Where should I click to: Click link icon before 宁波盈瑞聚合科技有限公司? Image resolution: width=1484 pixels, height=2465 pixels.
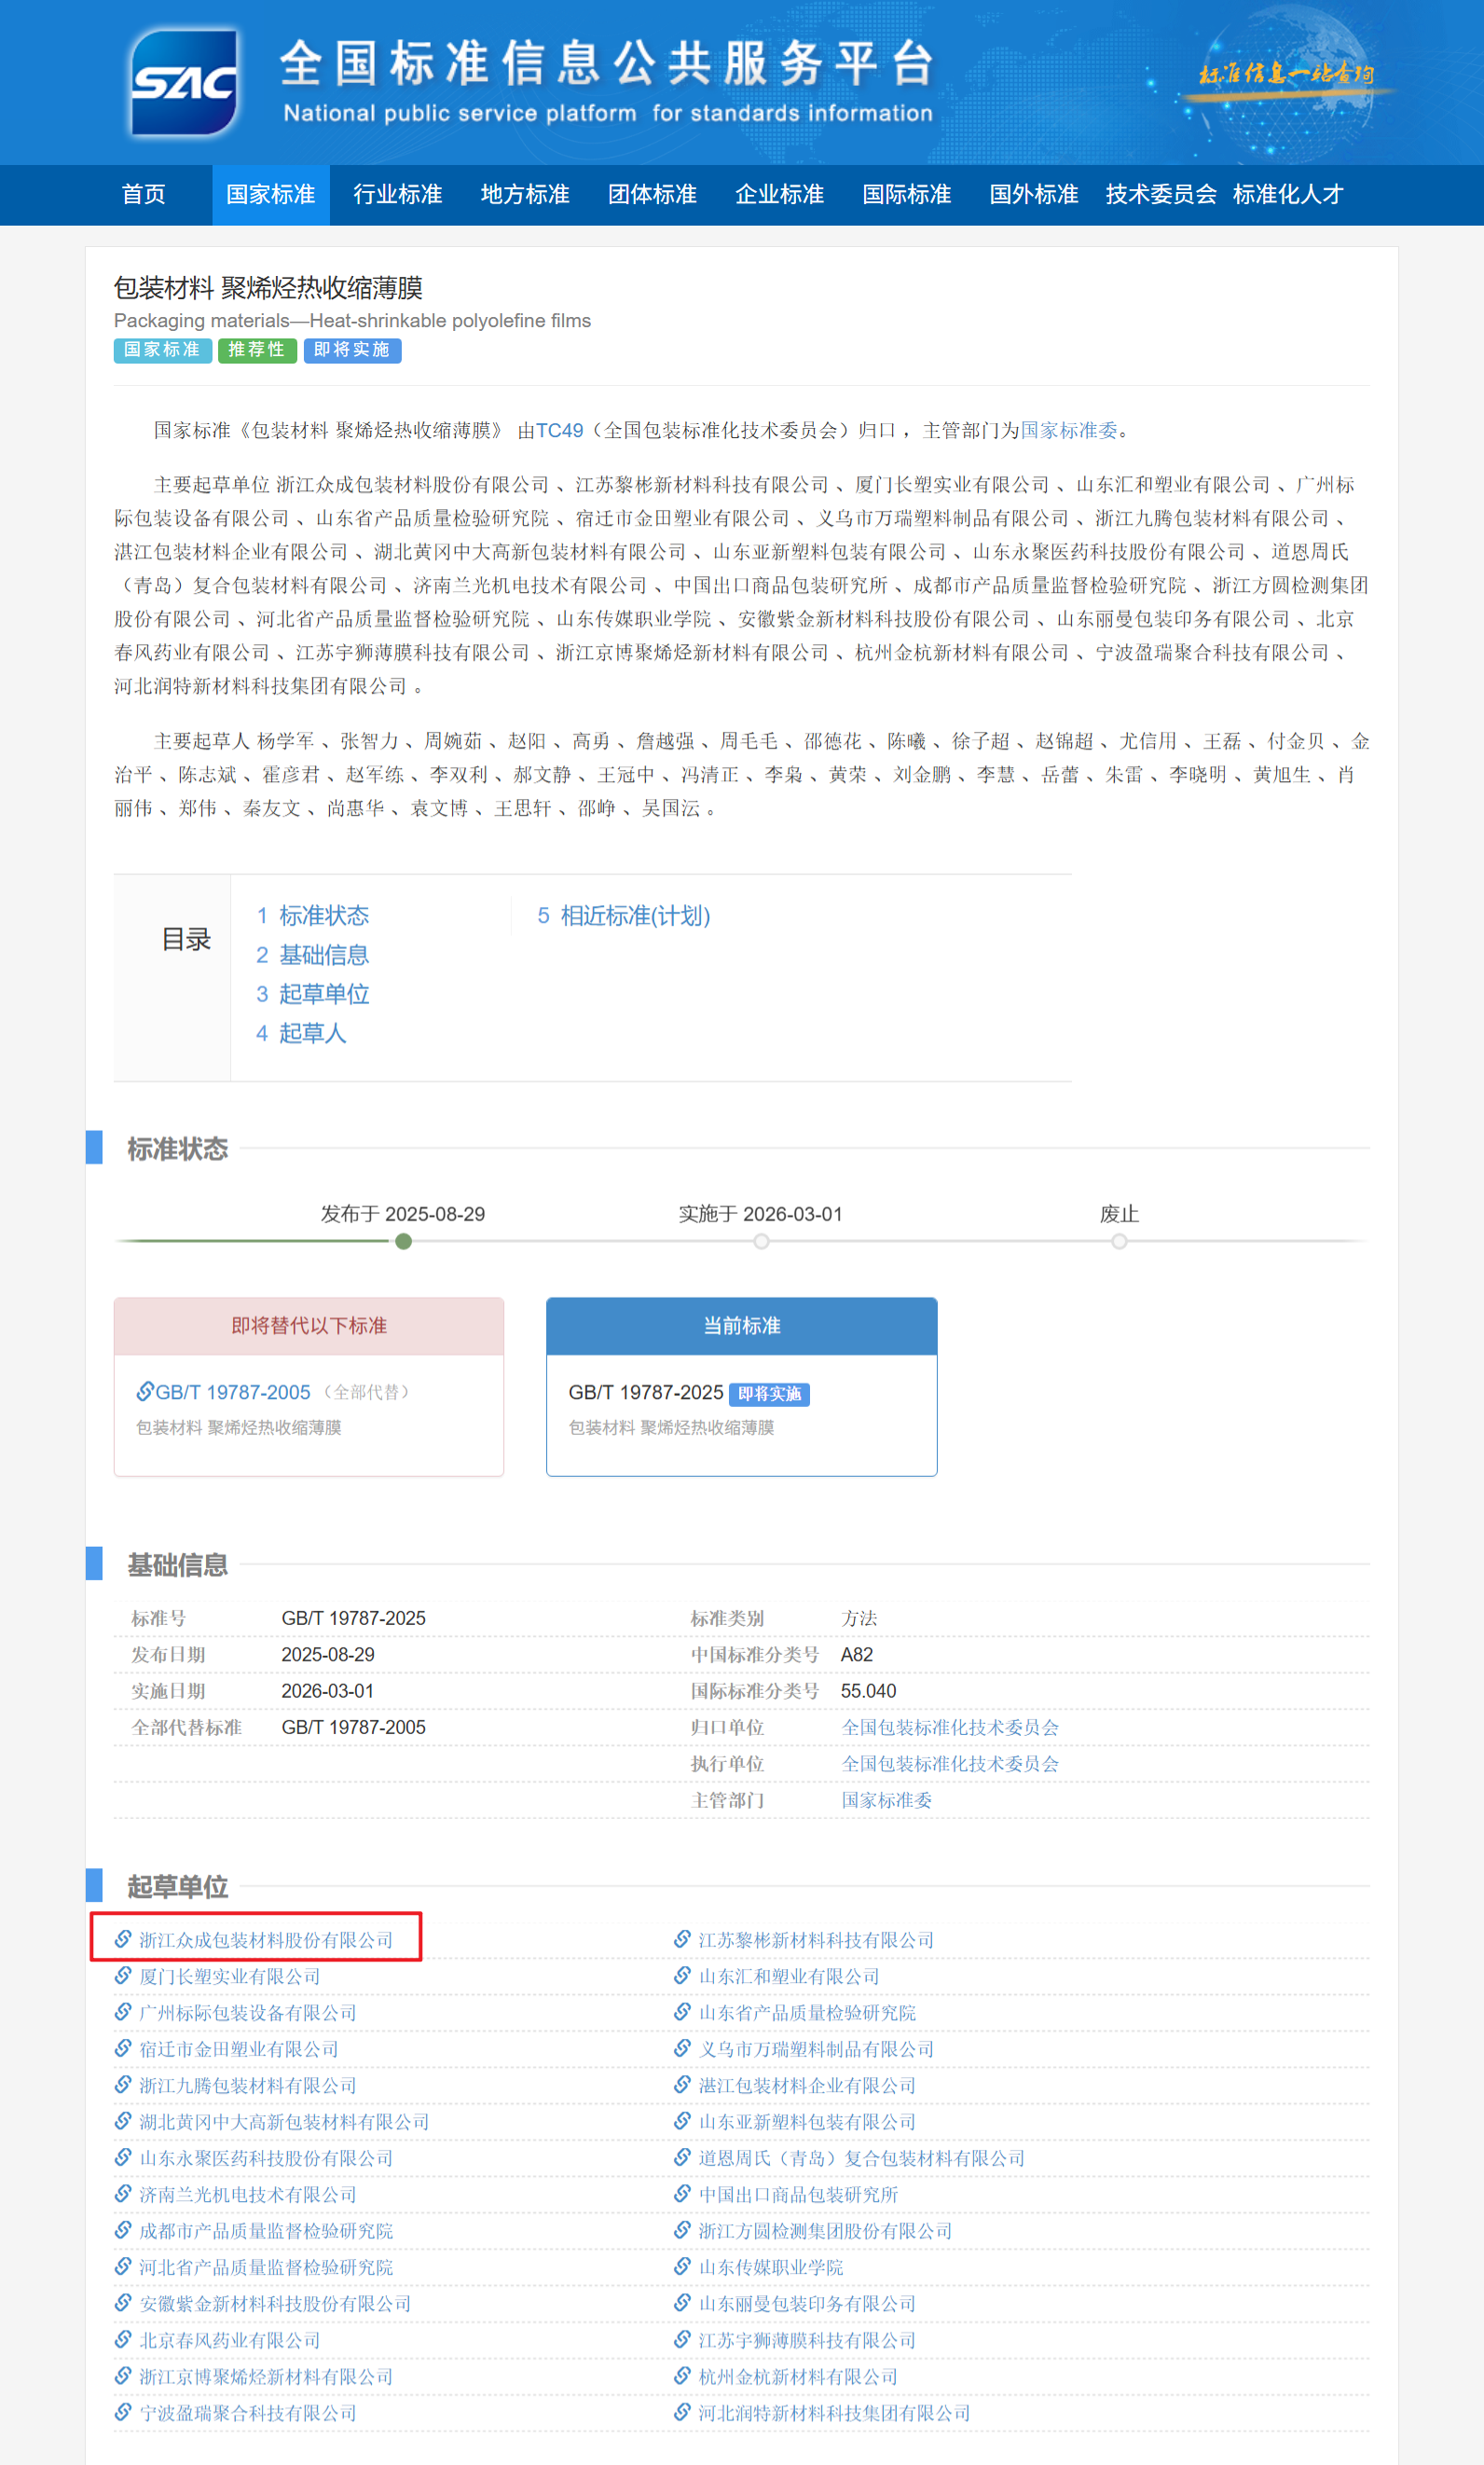tap(123, 2411)
